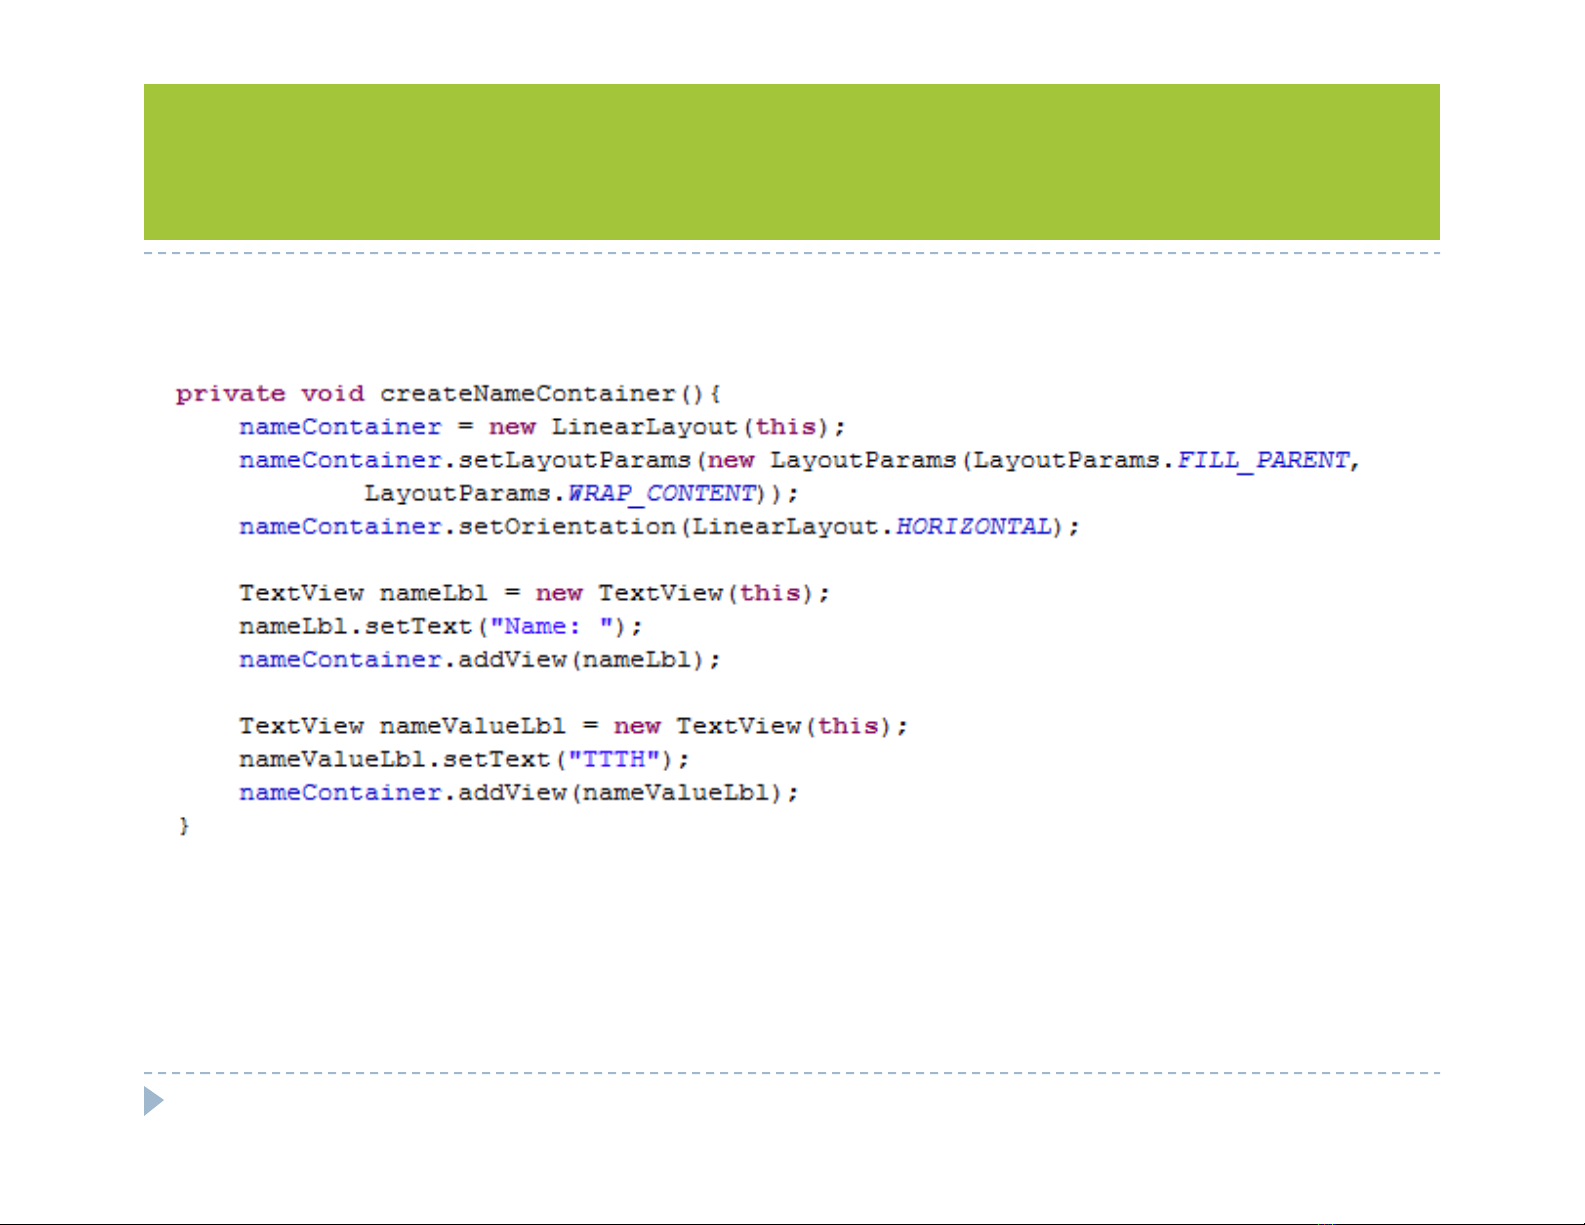
Task: Click the addView(nameValueLbl) call
Action: pyautogui.click(x=627, y=793)
